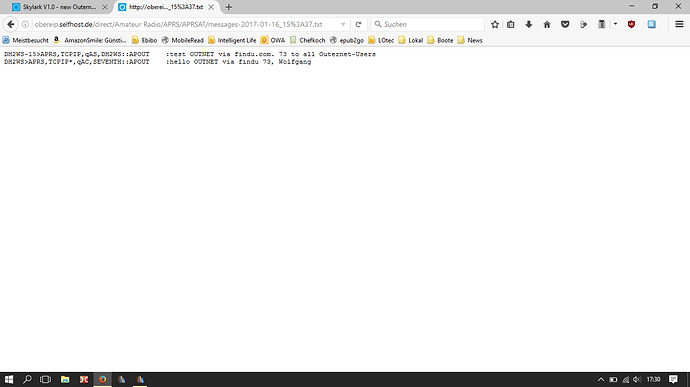Image resolution: width=690 pixels, height=387 pixels.
Task: Open File Explorer from the taskbar
Action: (65, 380)
